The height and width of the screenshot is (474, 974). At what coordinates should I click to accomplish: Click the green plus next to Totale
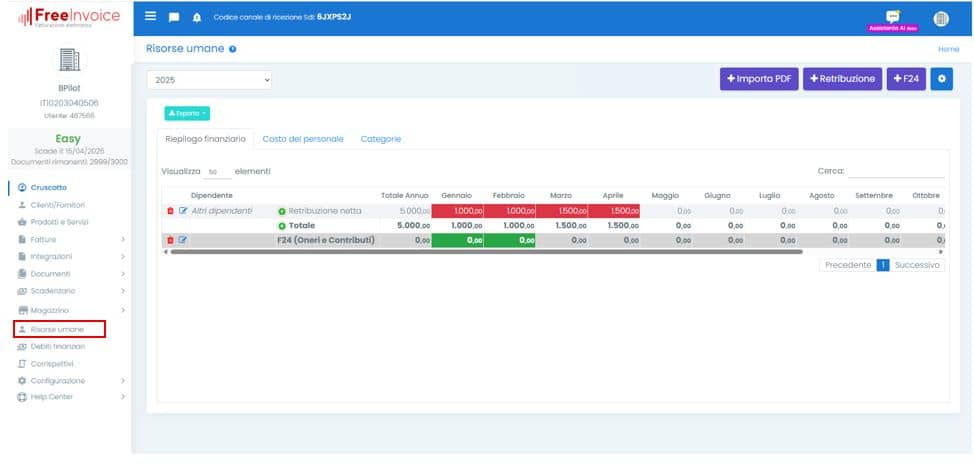point(282,226)
